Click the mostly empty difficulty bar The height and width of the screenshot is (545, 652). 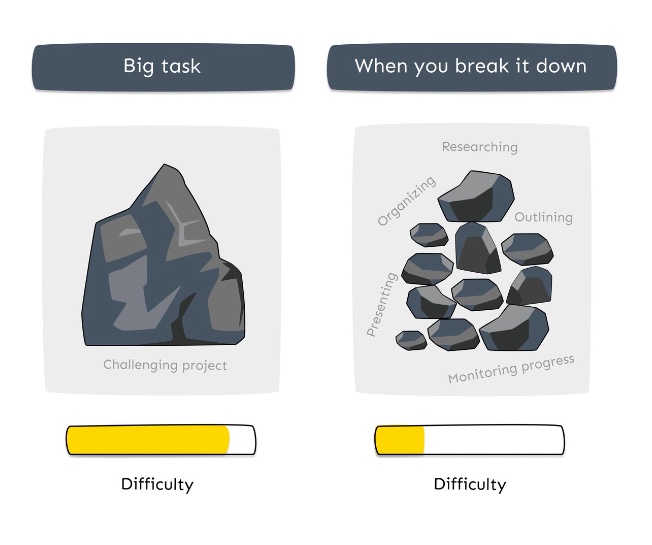[x=469, y=440]
